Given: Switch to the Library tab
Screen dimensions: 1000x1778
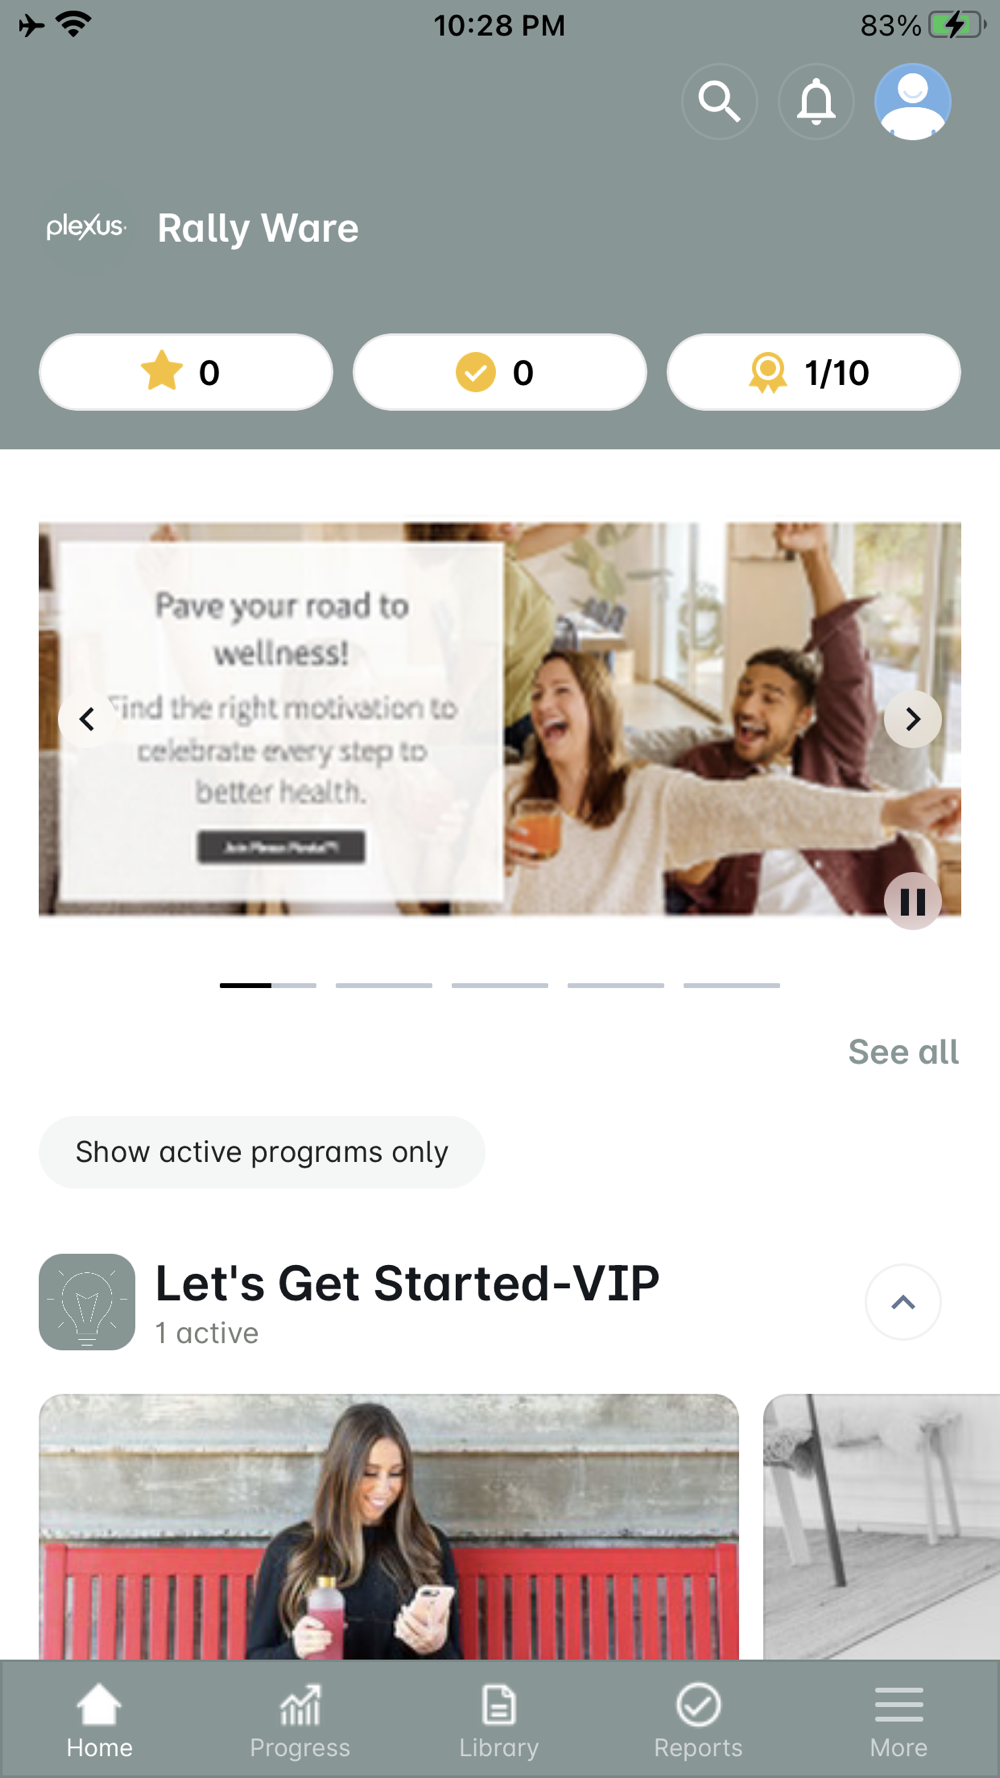Looking at the screenshot, I should [499, 1720].
